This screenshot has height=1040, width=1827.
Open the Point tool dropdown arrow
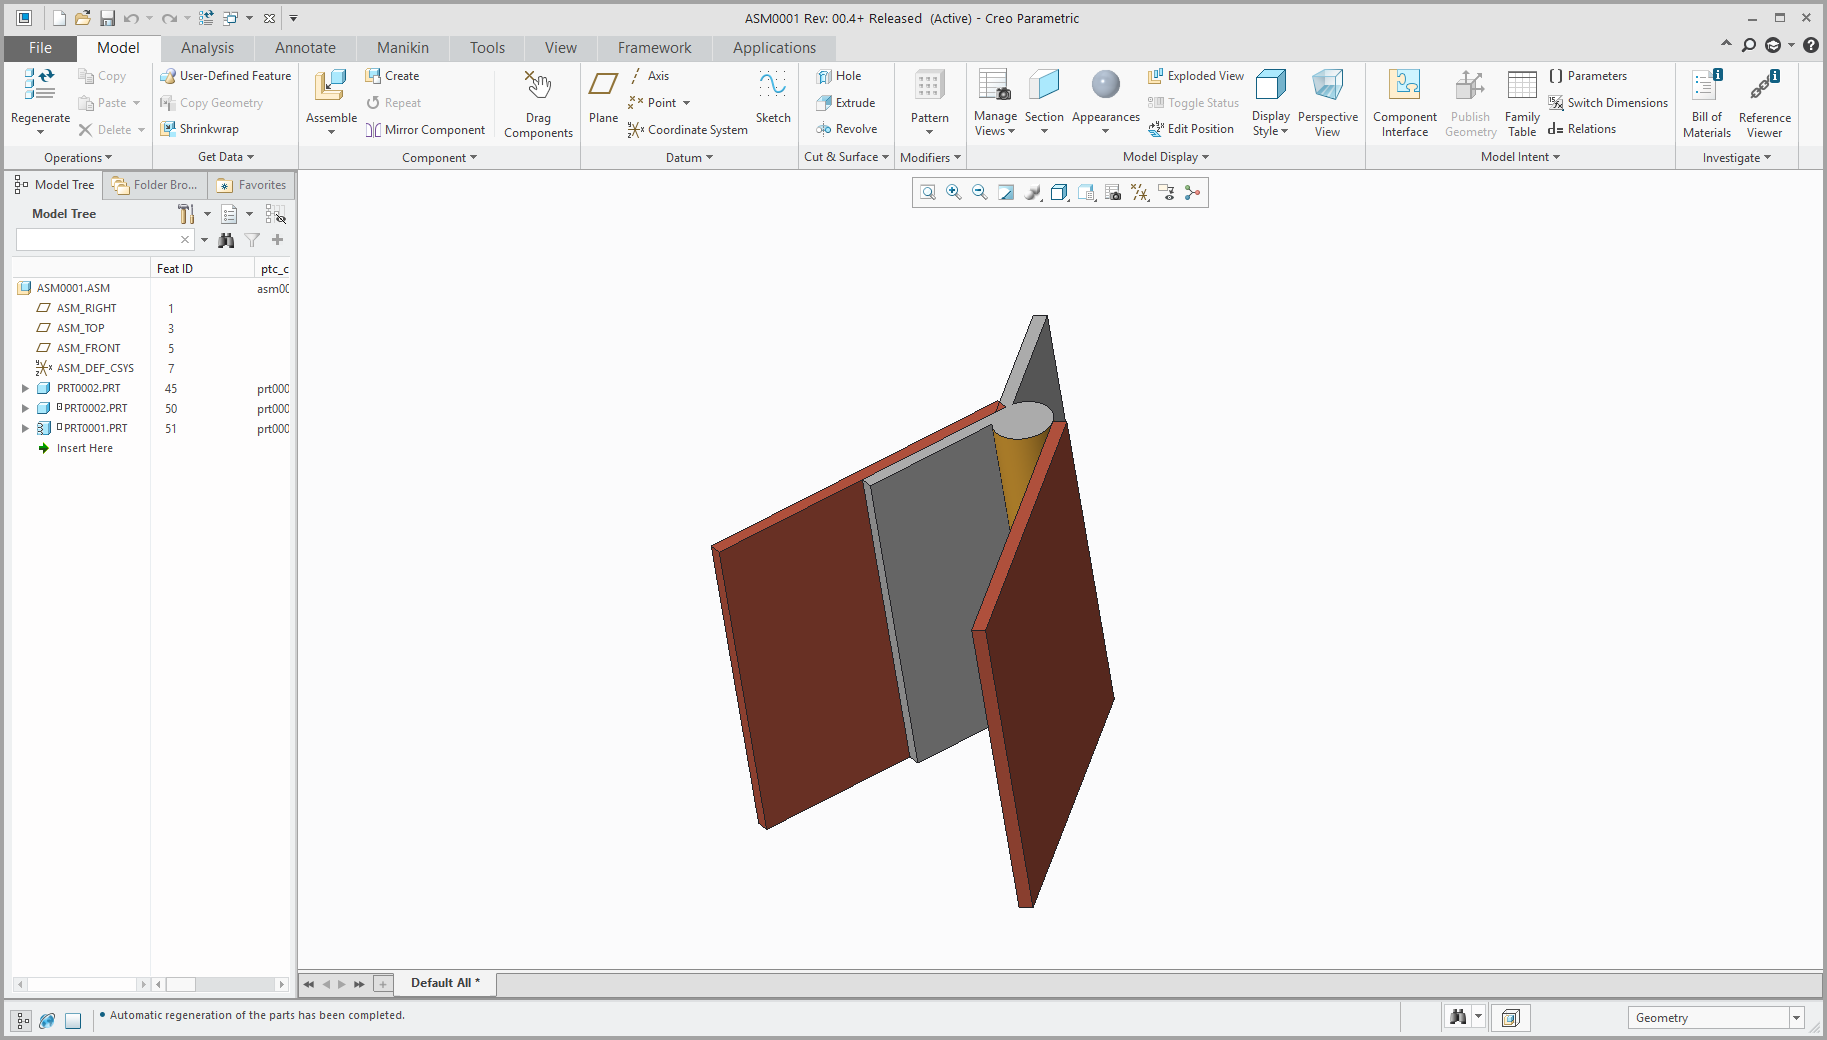point(686,103)
